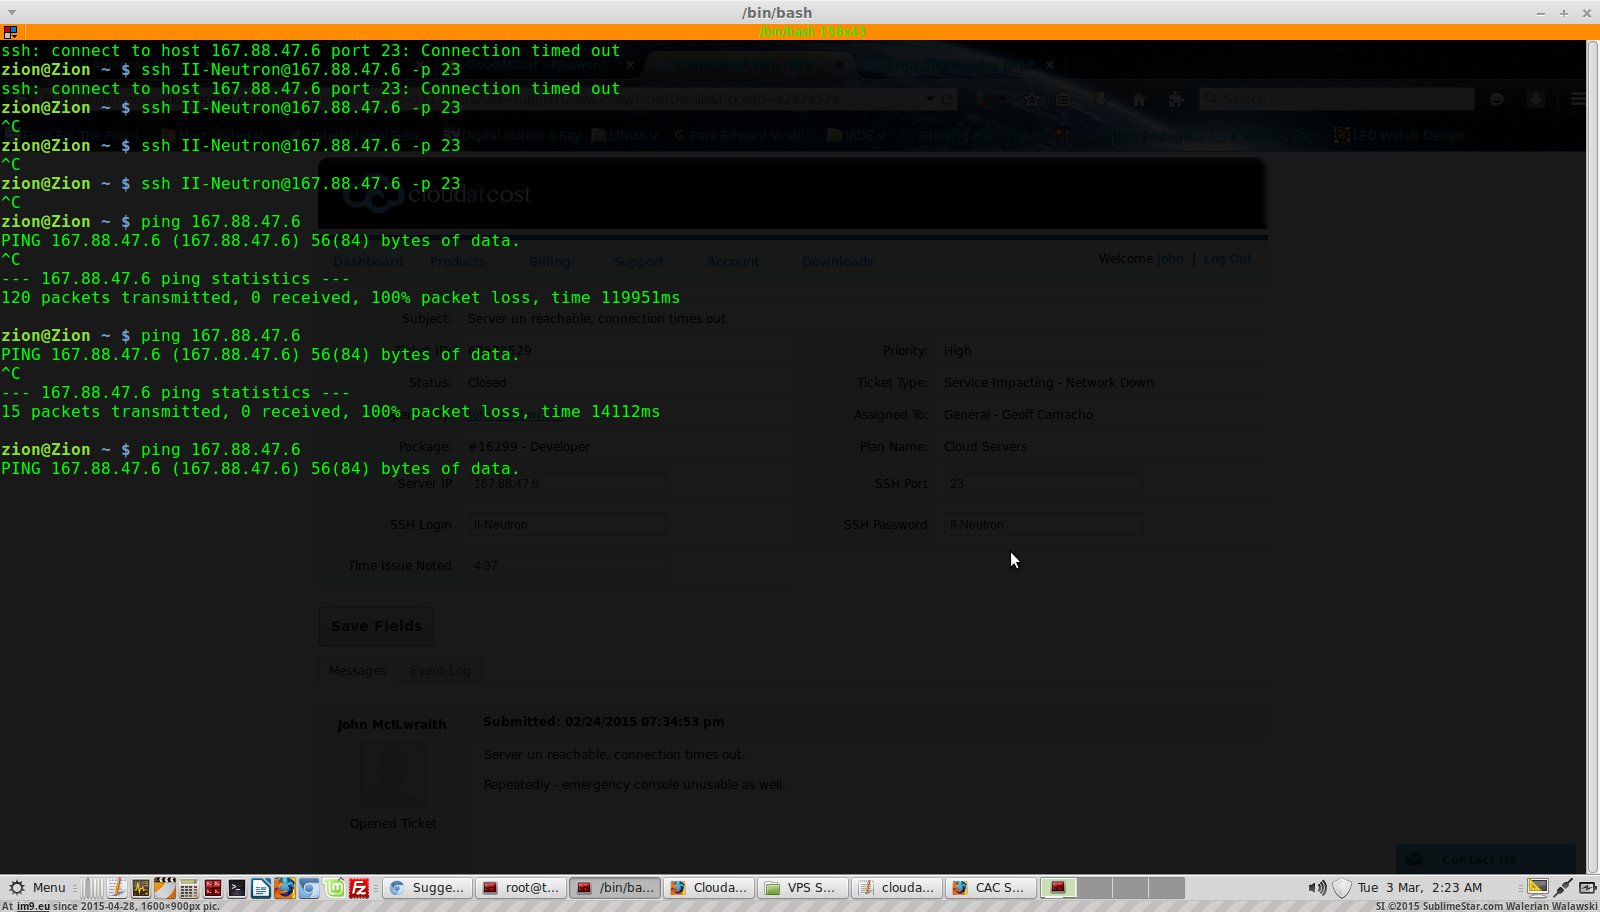Launch FileZilla from the taskbar
Viewport: 1600px width, 912px height.
coord(358,887)
